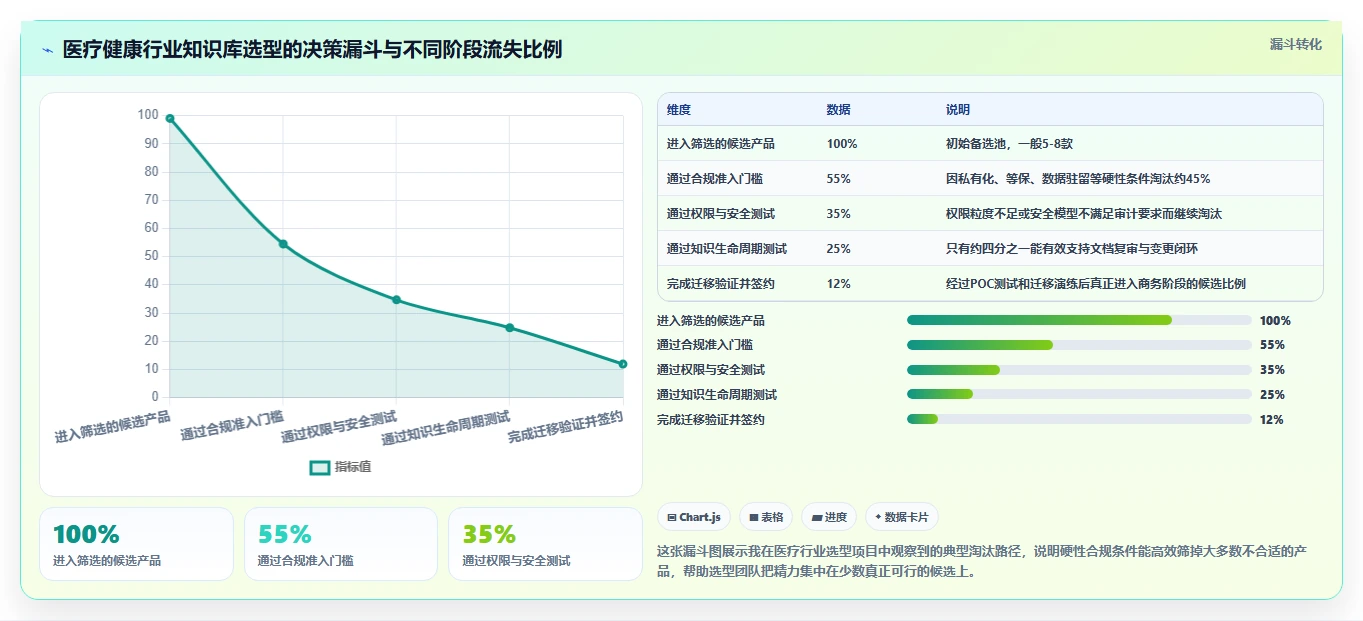Click the chart data point at value 55

point(283,244)
